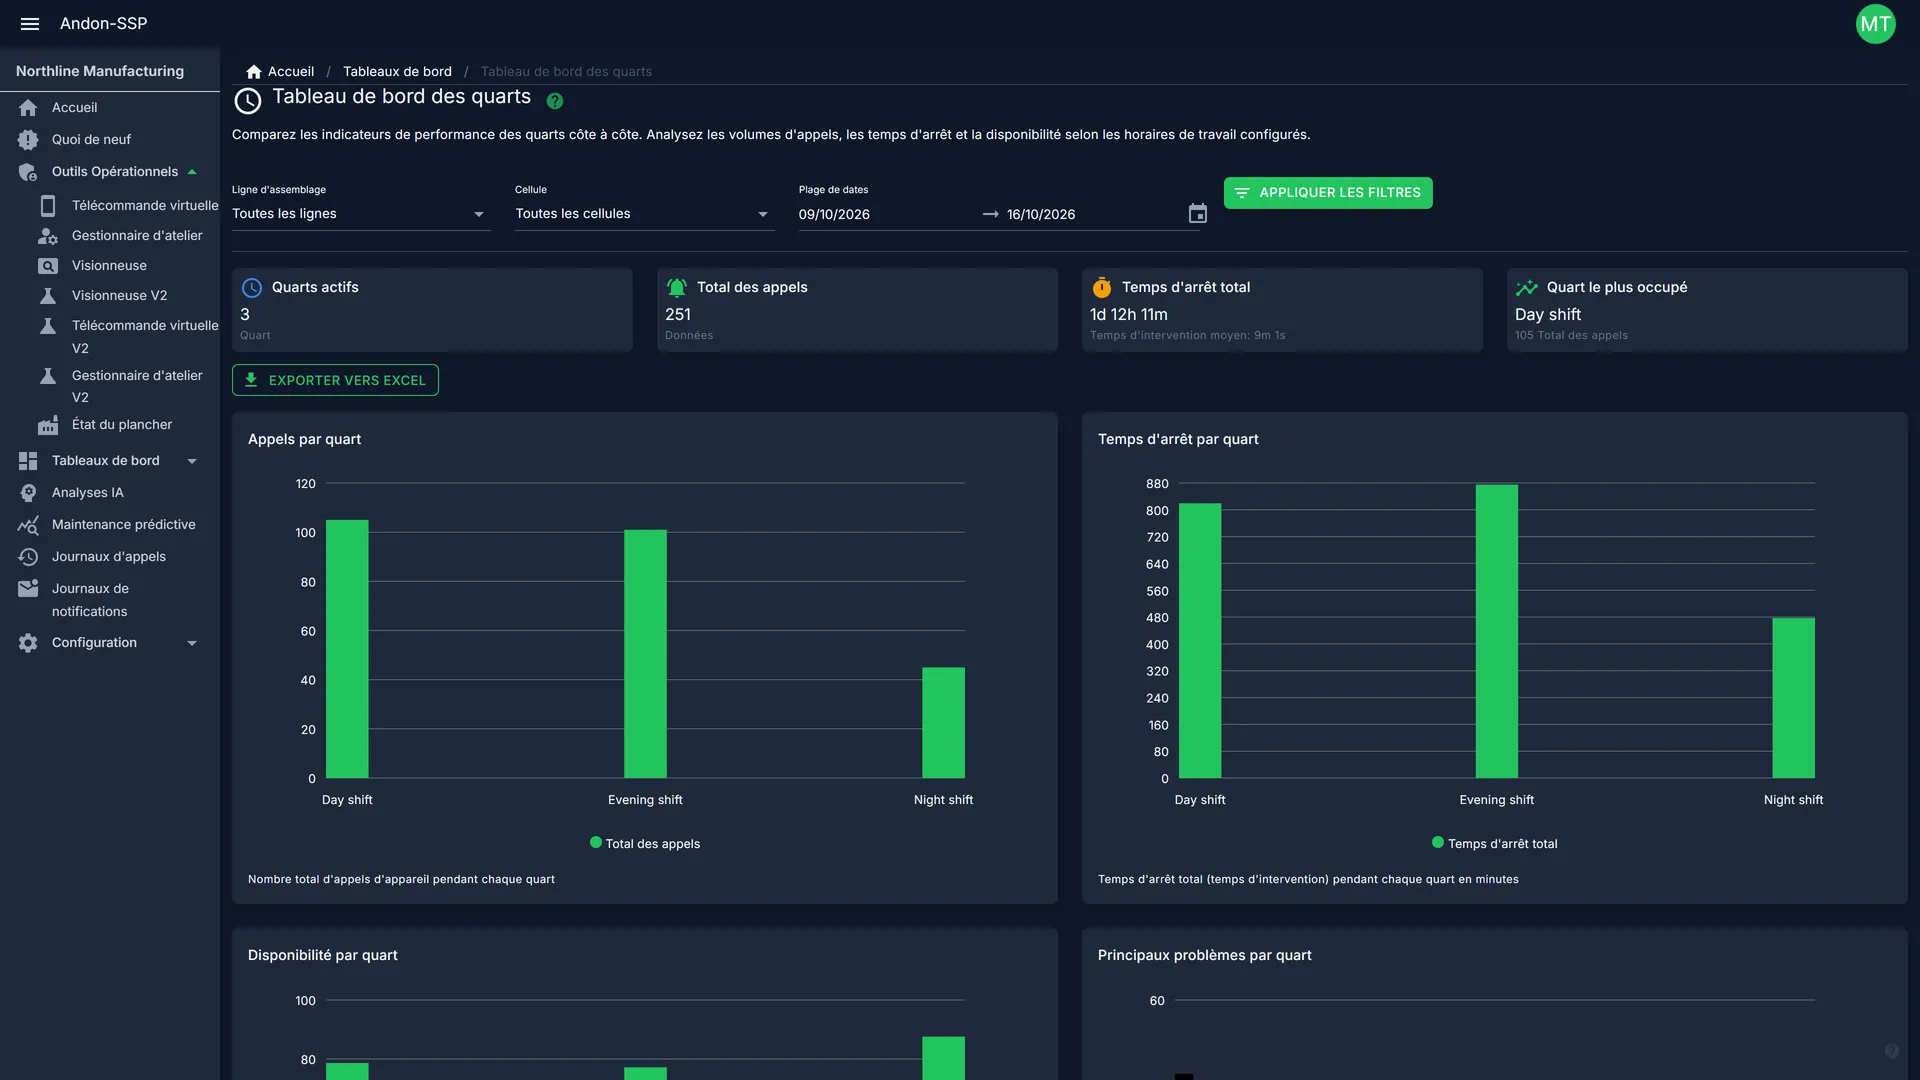Toggle the Temps d'arrêt total legend marker
The height and width of the screenshot is (1080, 1920).
click(1438, 842)
